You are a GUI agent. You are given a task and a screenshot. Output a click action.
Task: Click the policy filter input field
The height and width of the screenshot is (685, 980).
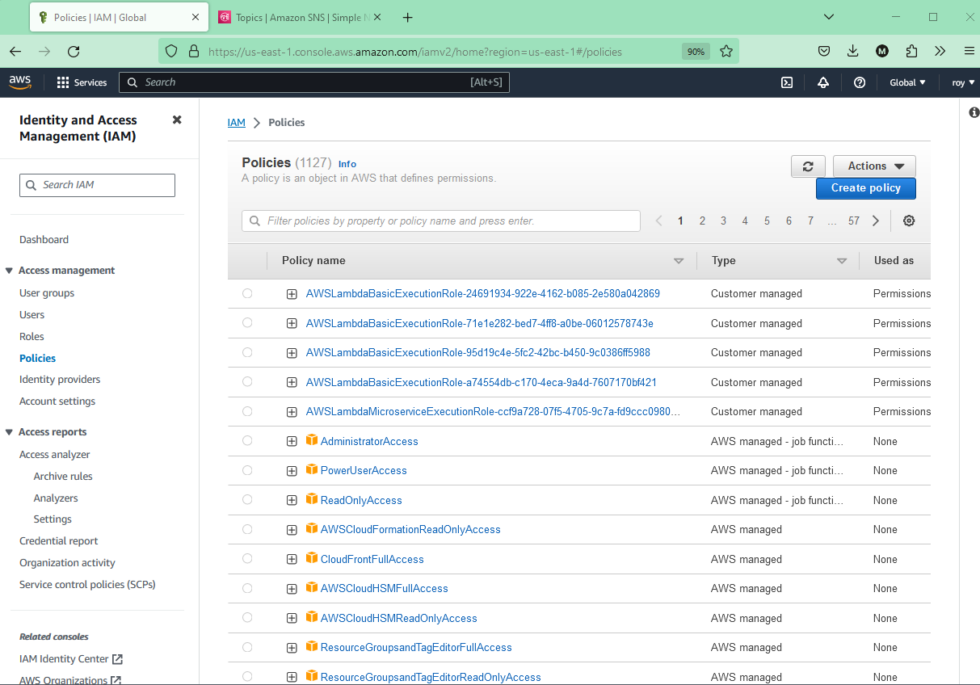[440, 220]
